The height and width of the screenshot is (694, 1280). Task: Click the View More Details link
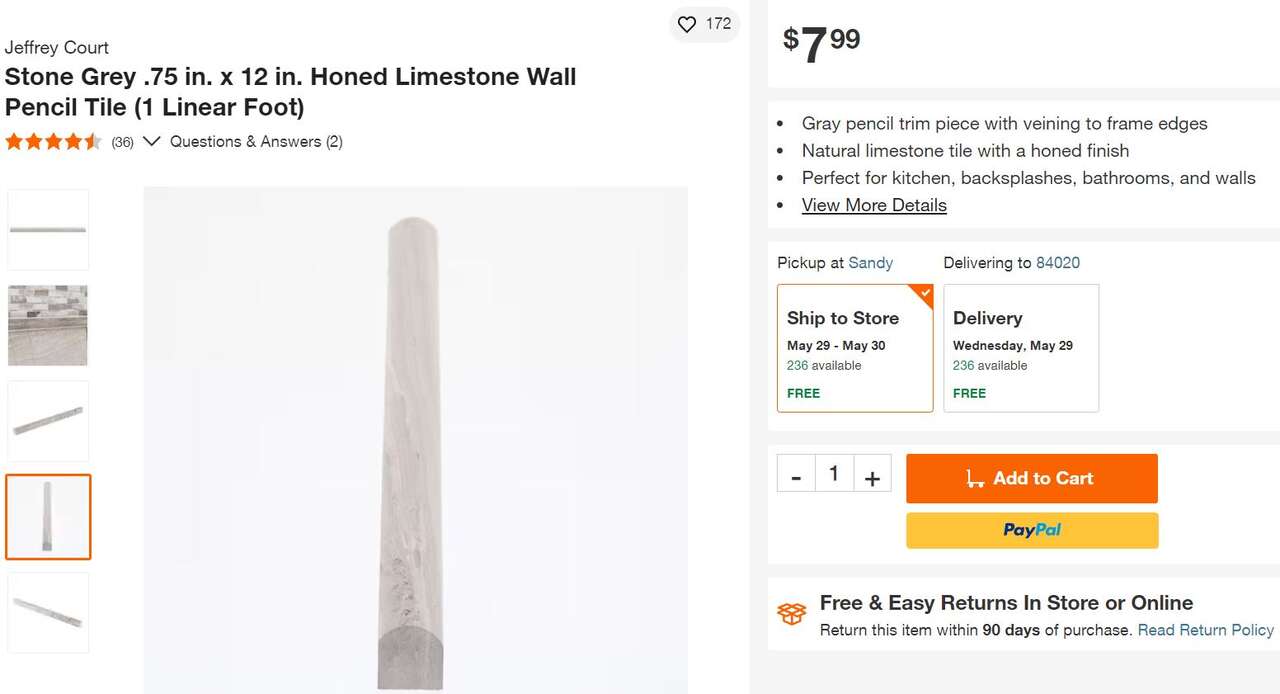tap(874, 205)
